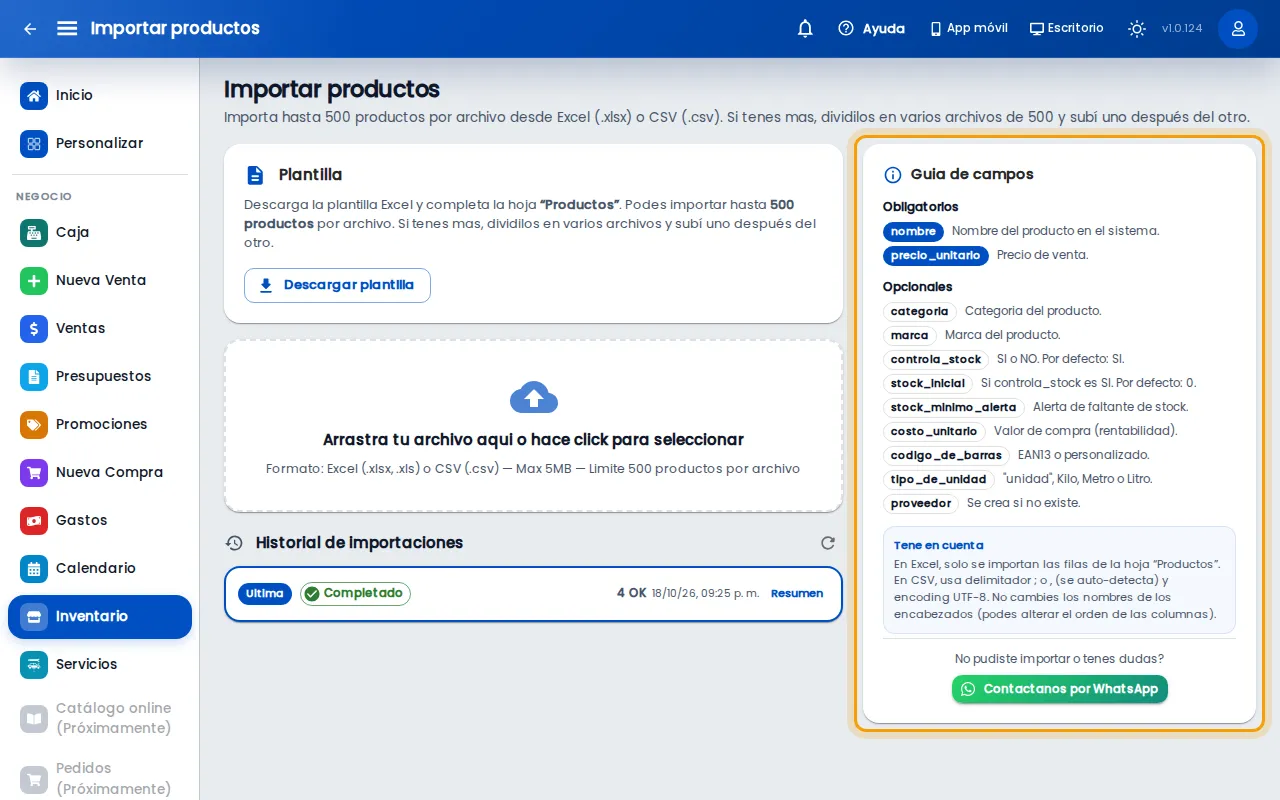Click the "stock_minimo_alerta" field chip
Image resolution: width=1280 pixels, height=800 pixels.
click(954, 408)
